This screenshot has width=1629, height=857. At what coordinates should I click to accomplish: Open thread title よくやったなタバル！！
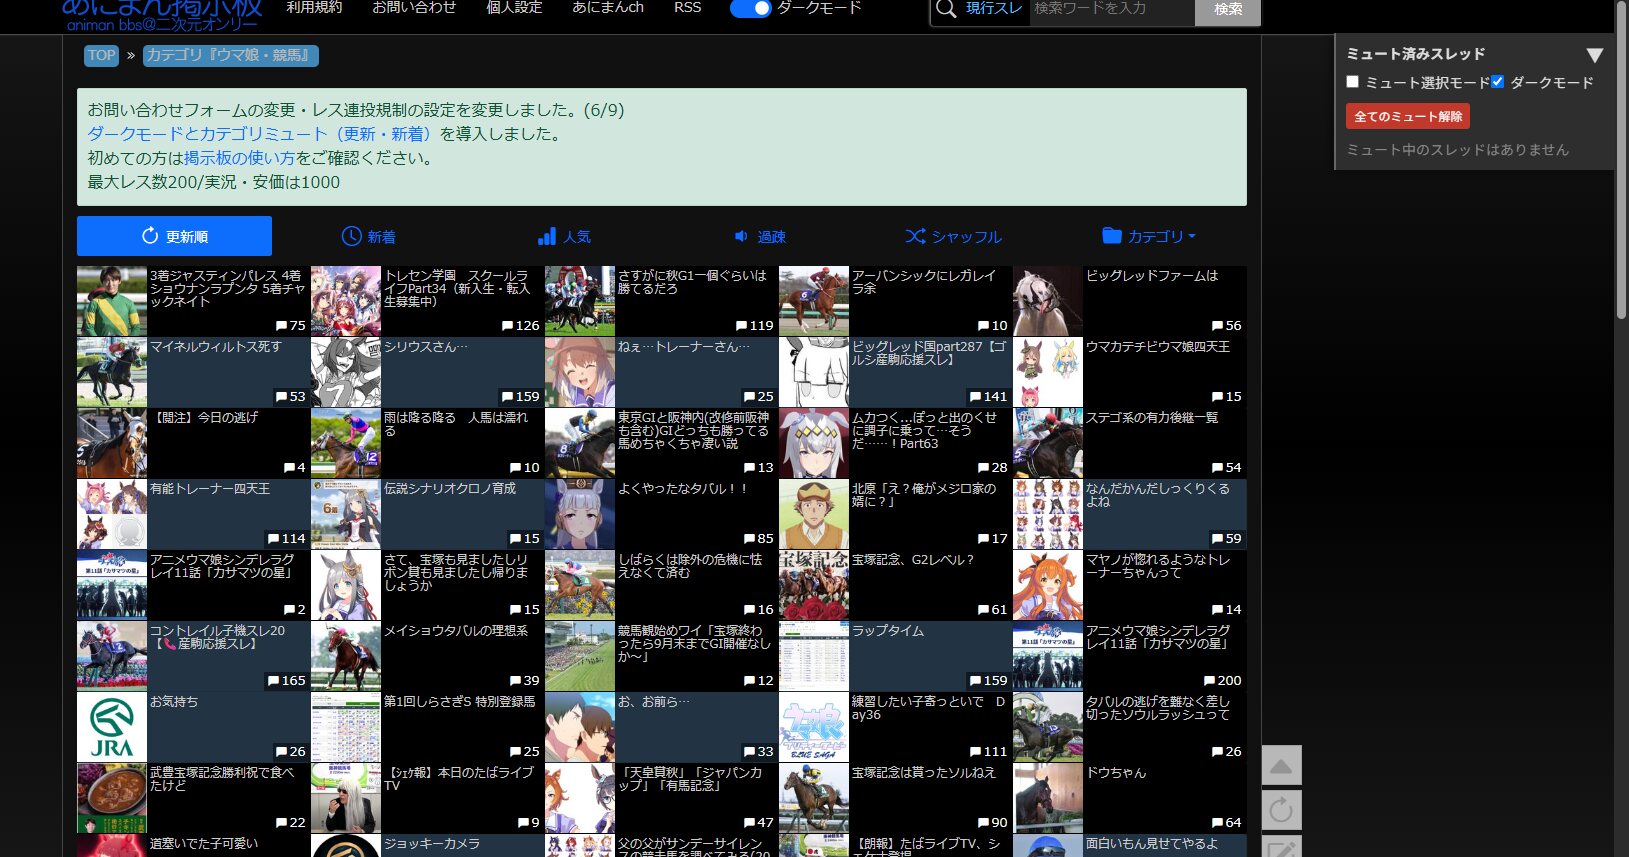[683, 489]
